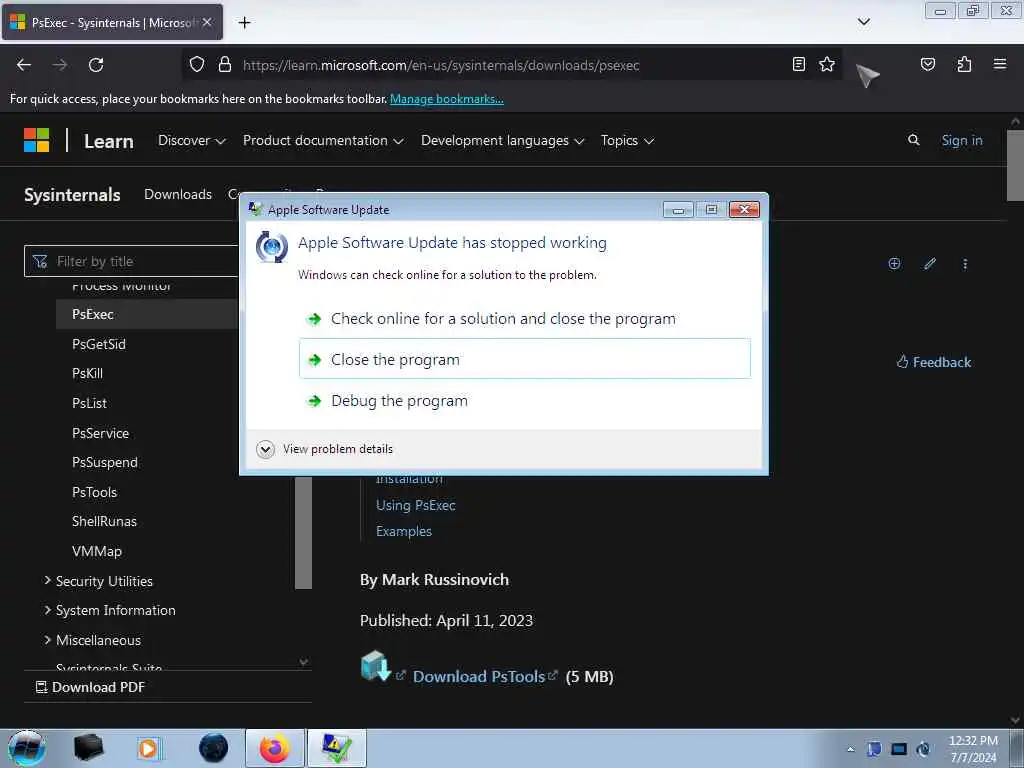Click the site security padlock icon
The height and width of the screenshot is (768, 1024).
click(x=225, y=65)
